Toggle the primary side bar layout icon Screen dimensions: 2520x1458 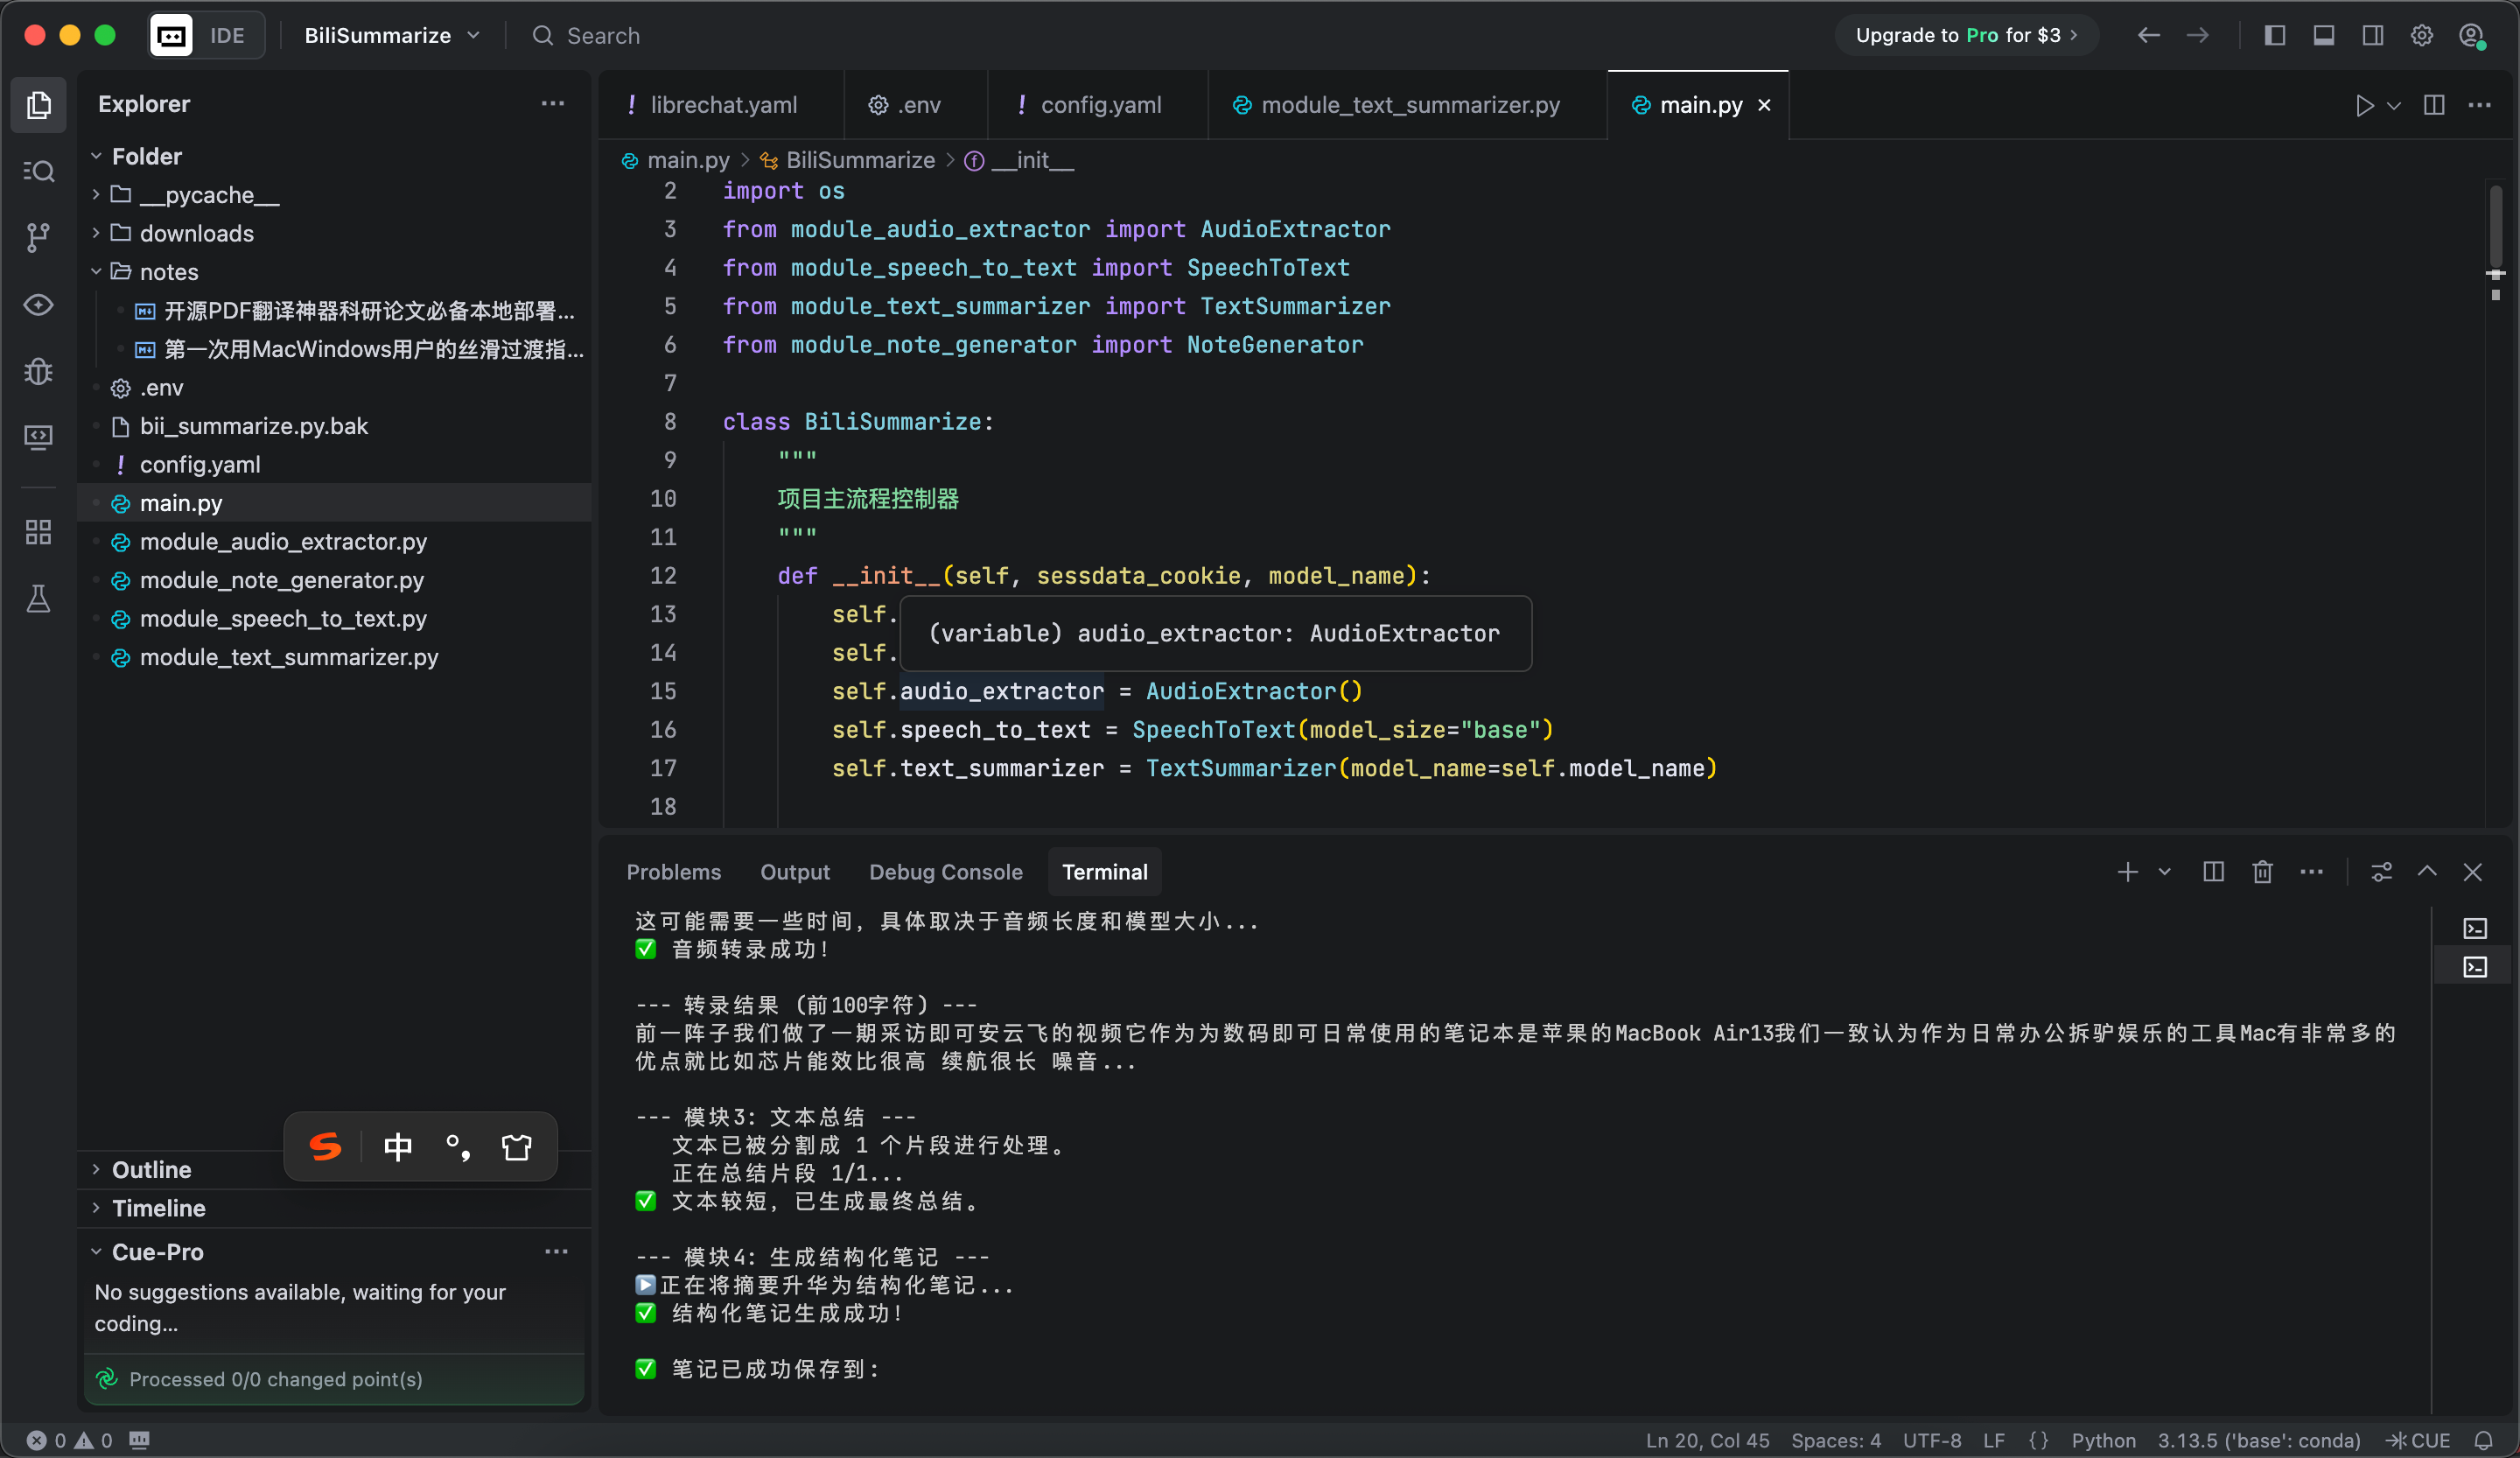[x=2274, y=36]
